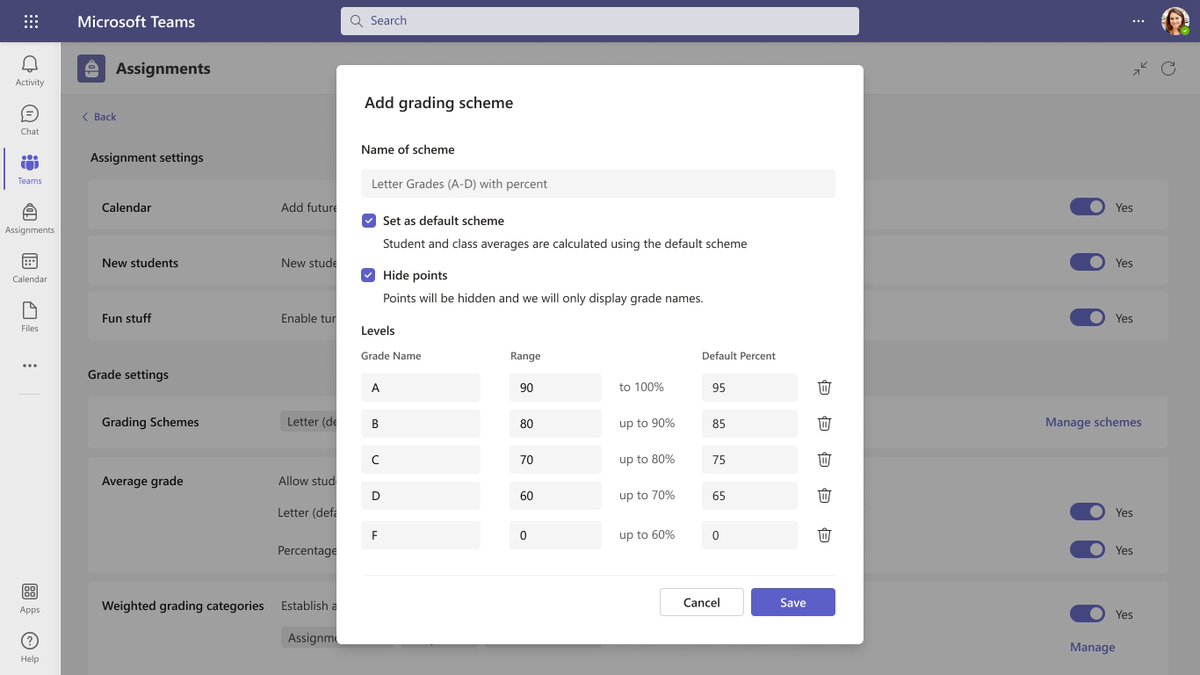The width and height of the screenshot is (1200, 675).
Task: Open Files from the sidebar
Action: point(29,316)
